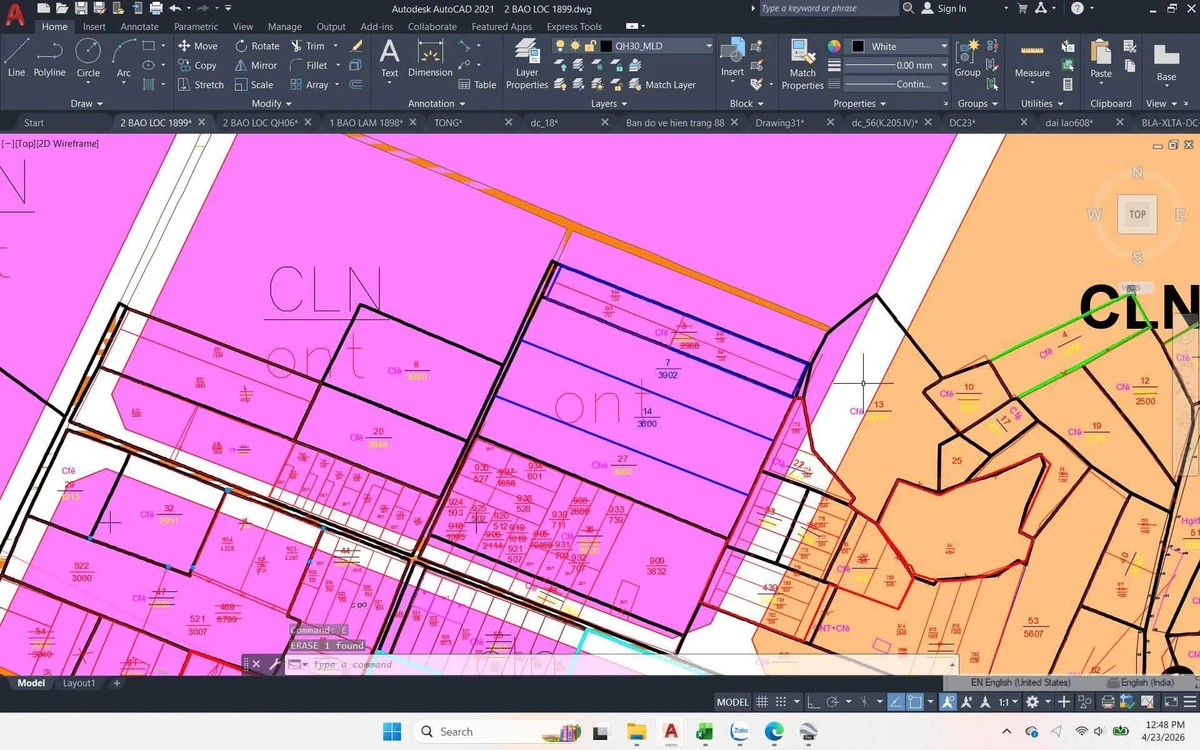Switch to the Annotate ribbon tab
The image size is (1200, 750).
pos(140,27)
